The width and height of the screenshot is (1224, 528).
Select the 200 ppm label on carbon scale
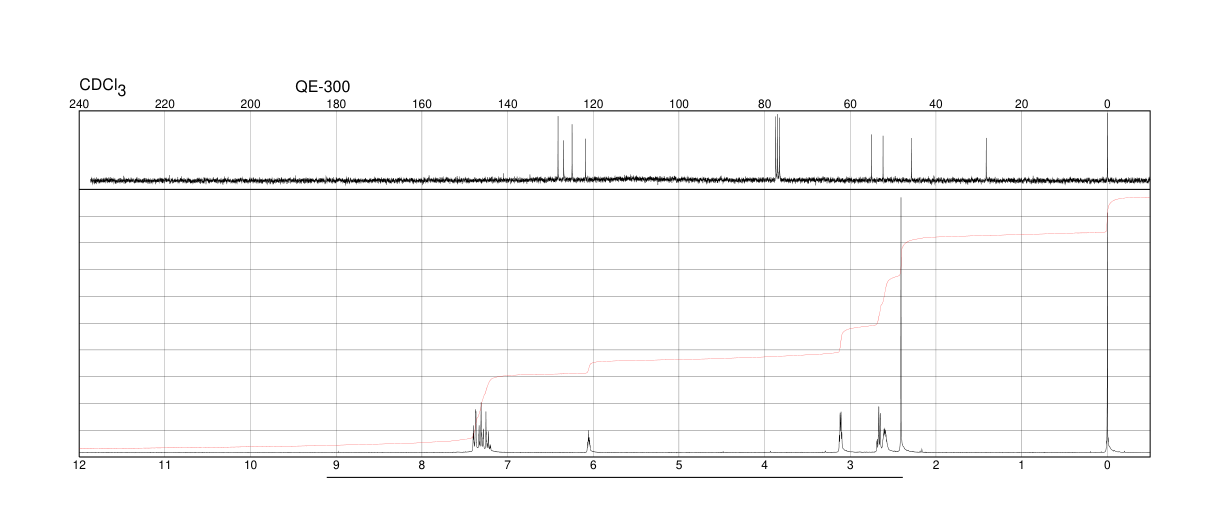(x=251, y=104)
